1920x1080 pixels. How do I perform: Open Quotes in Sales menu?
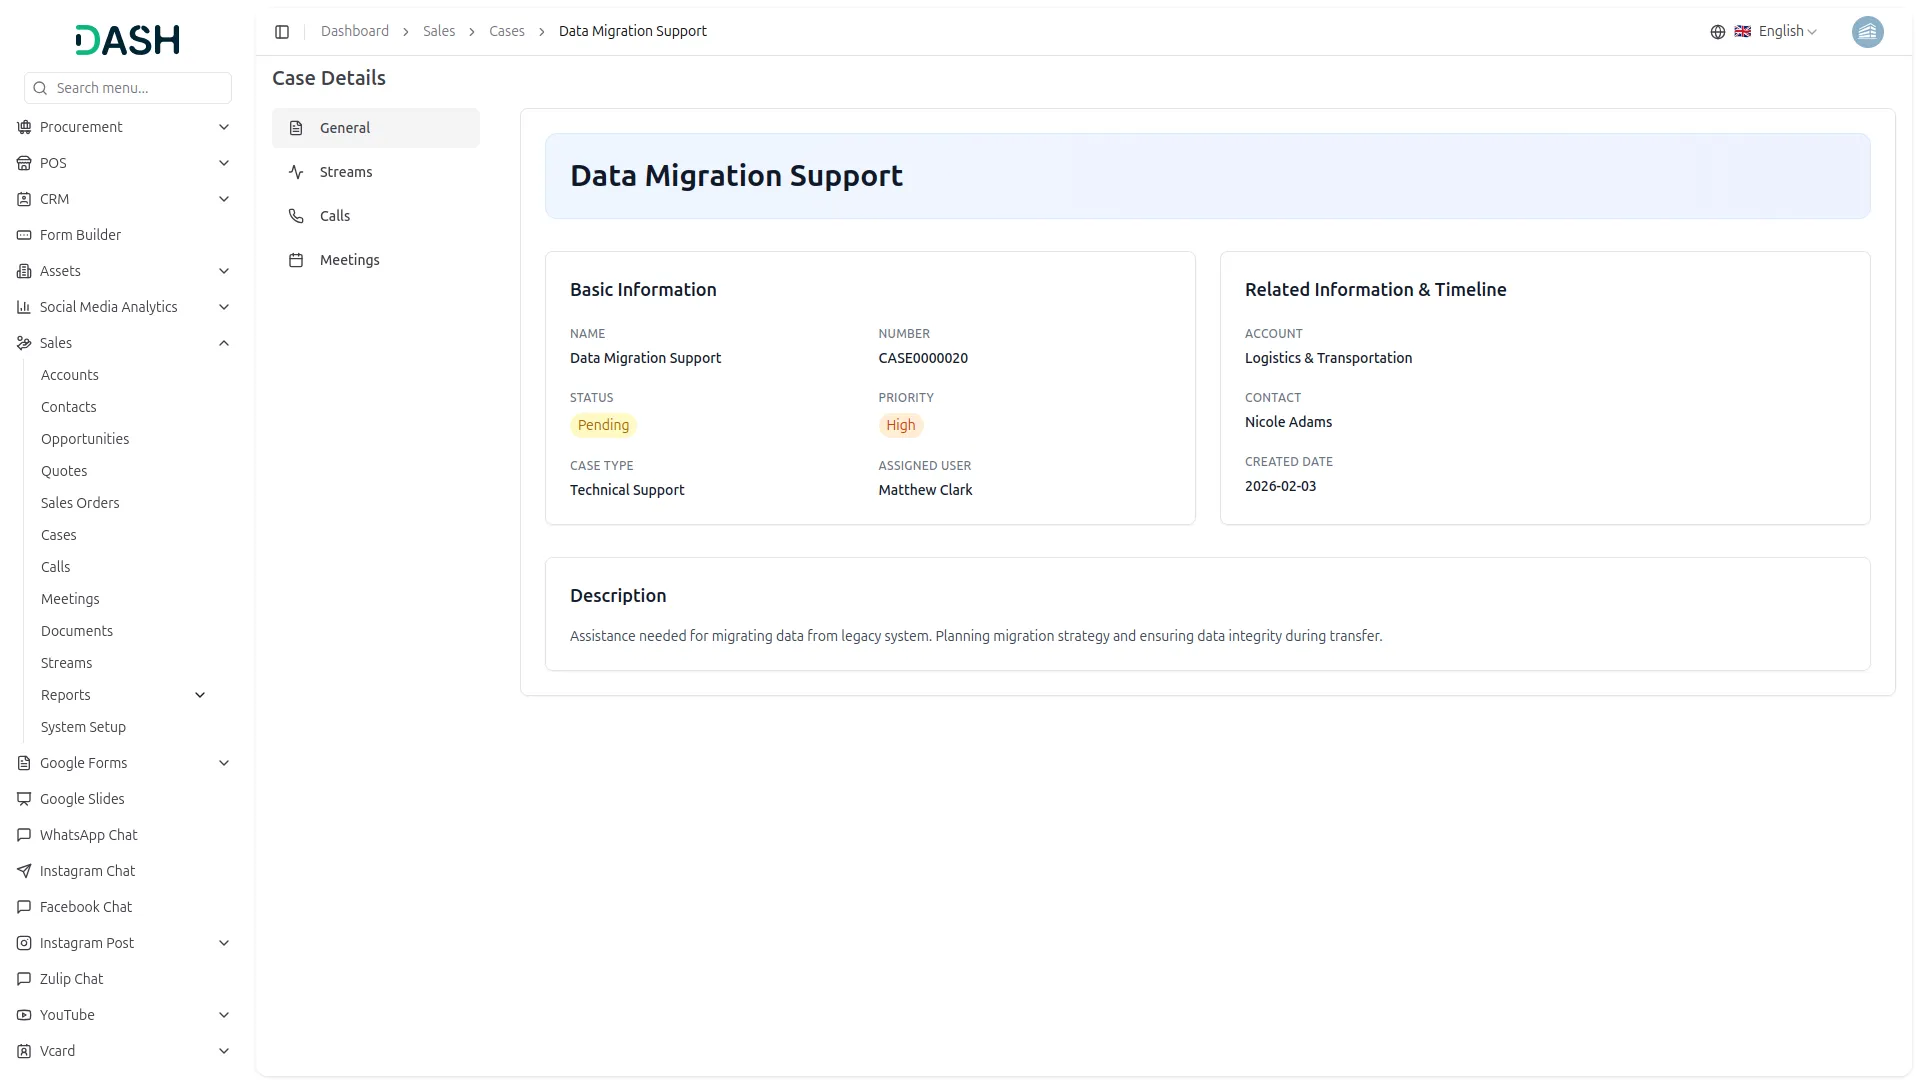64,471
